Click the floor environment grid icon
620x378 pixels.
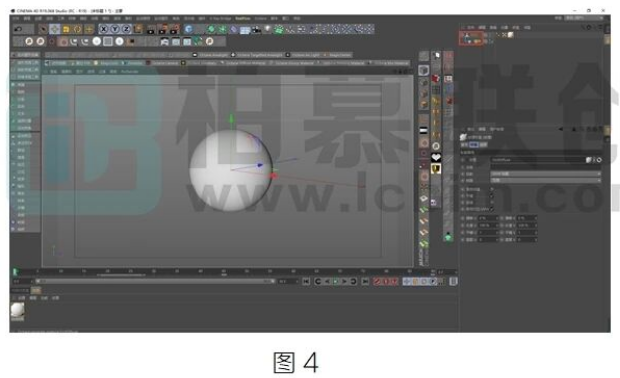[245, 30]
